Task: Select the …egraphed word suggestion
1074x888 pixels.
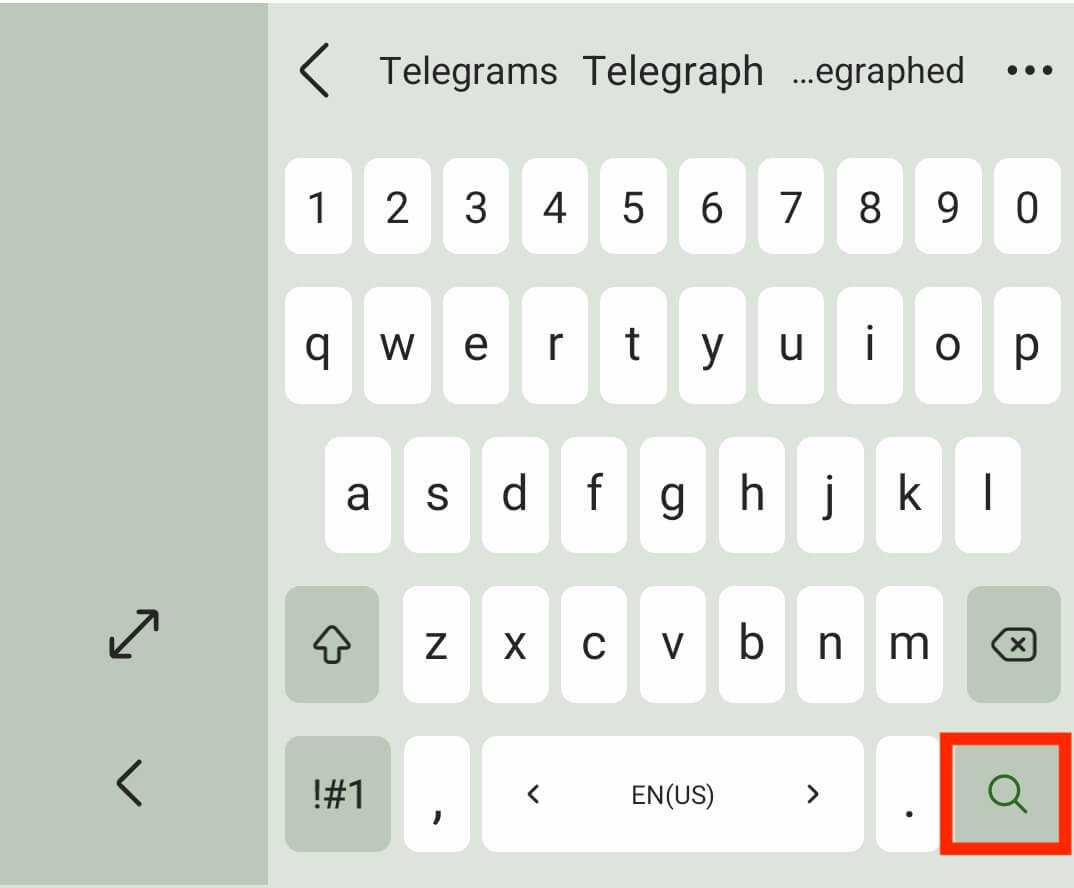Action: pyautogui.click(x=878, y=72)
